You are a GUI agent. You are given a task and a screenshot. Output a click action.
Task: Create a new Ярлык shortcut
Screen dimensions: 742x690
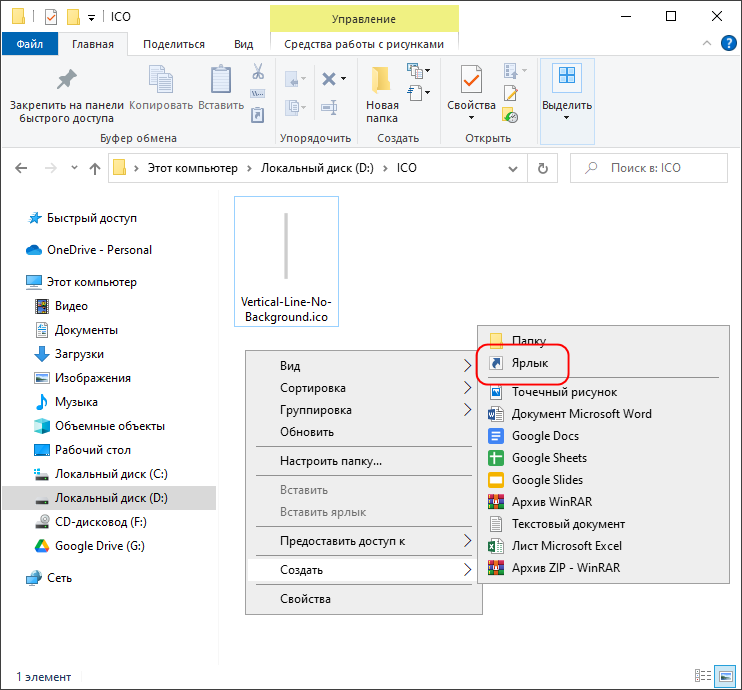[x=603, y=363]
